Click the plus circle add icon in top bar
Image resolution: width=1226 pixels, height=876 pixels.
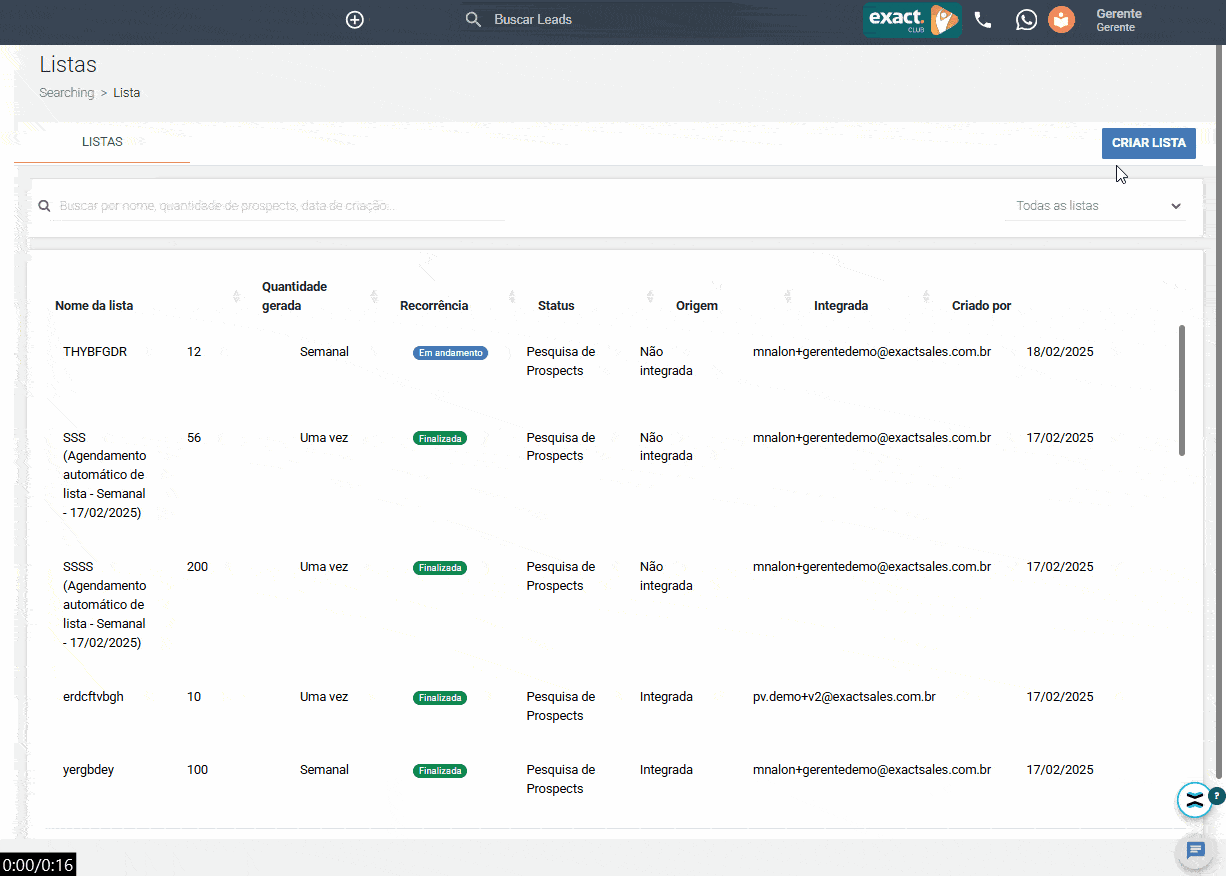(x=355, y=20)
